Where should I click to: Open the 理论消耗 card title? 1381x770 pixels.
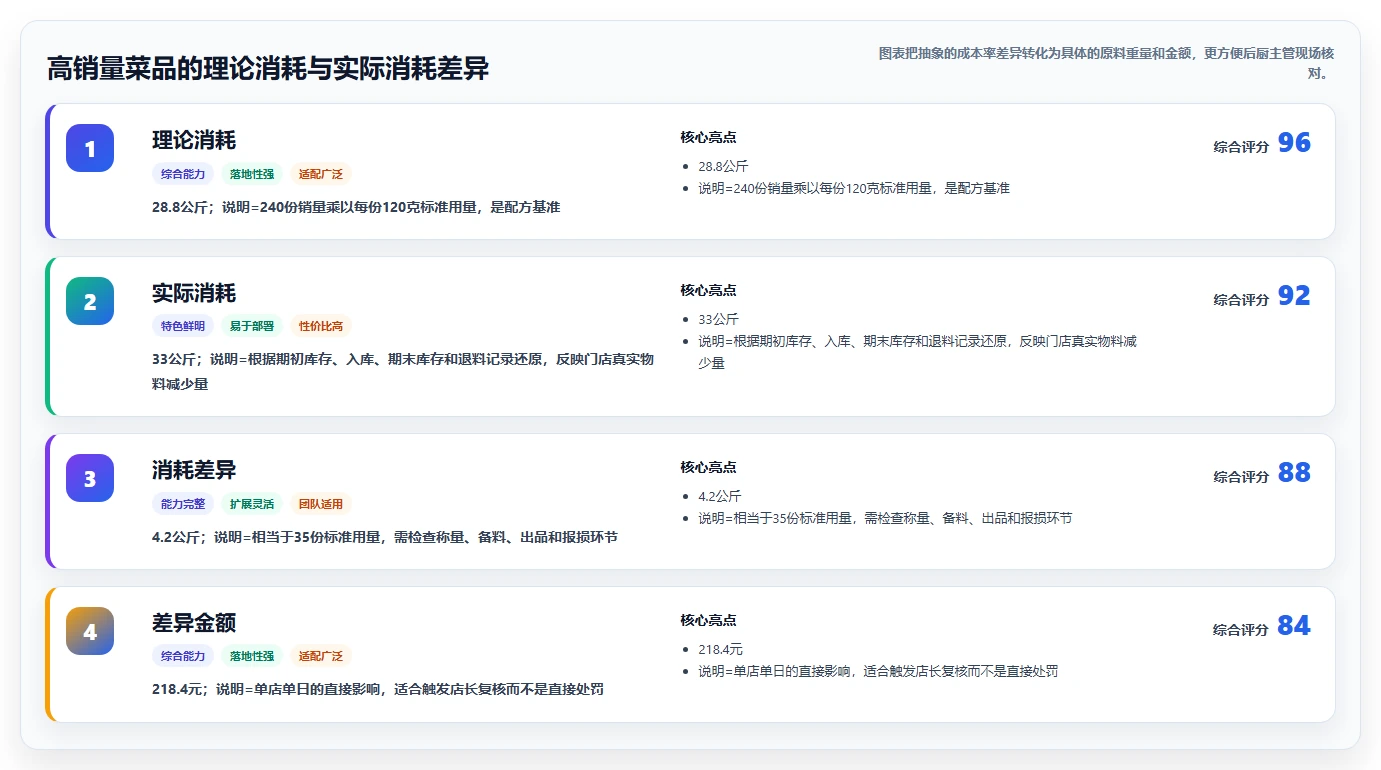click(x=194, y=140)
